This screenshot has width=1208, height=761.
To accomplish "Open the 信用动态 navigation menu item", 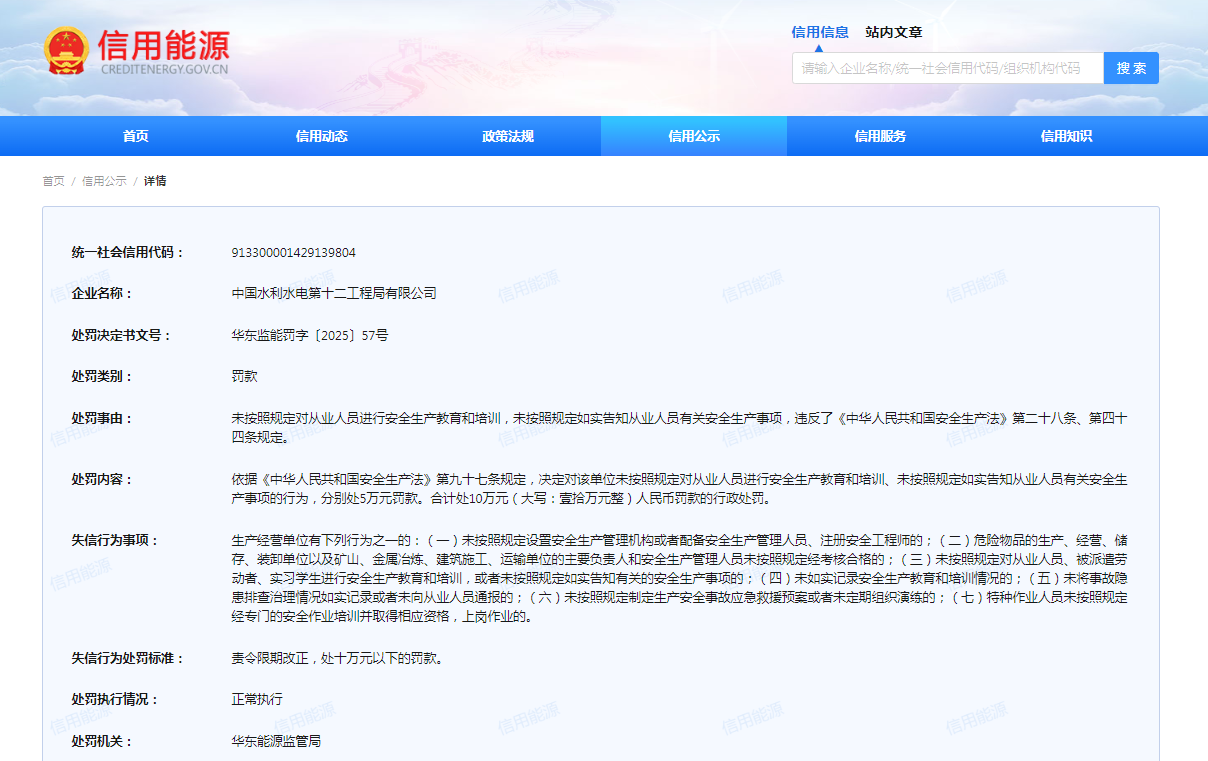I will pos(321,136).
